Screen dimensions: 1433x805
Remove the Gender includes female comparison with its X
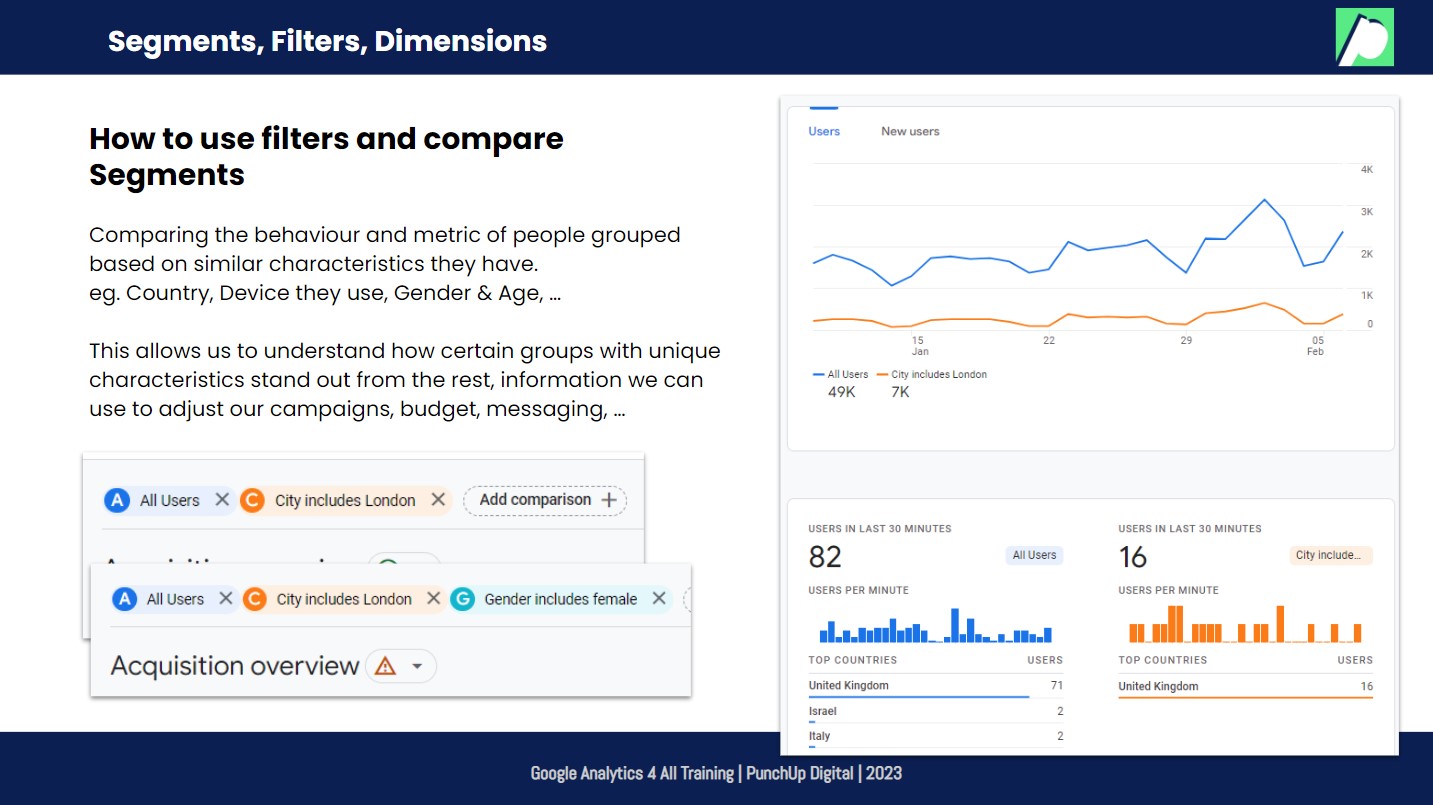[658, 598]
